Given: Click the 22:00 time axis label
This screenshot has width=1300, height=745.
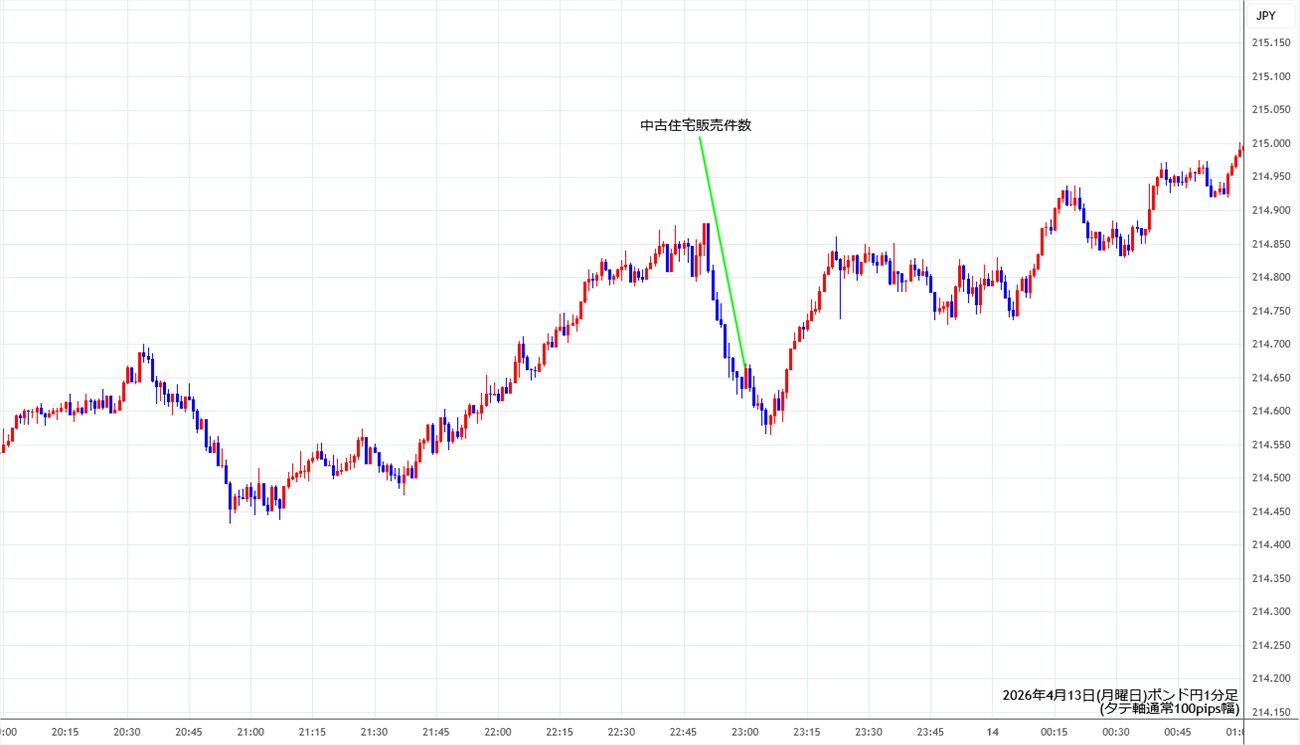Looking at the screenshot, I should (x=498, y=732).
